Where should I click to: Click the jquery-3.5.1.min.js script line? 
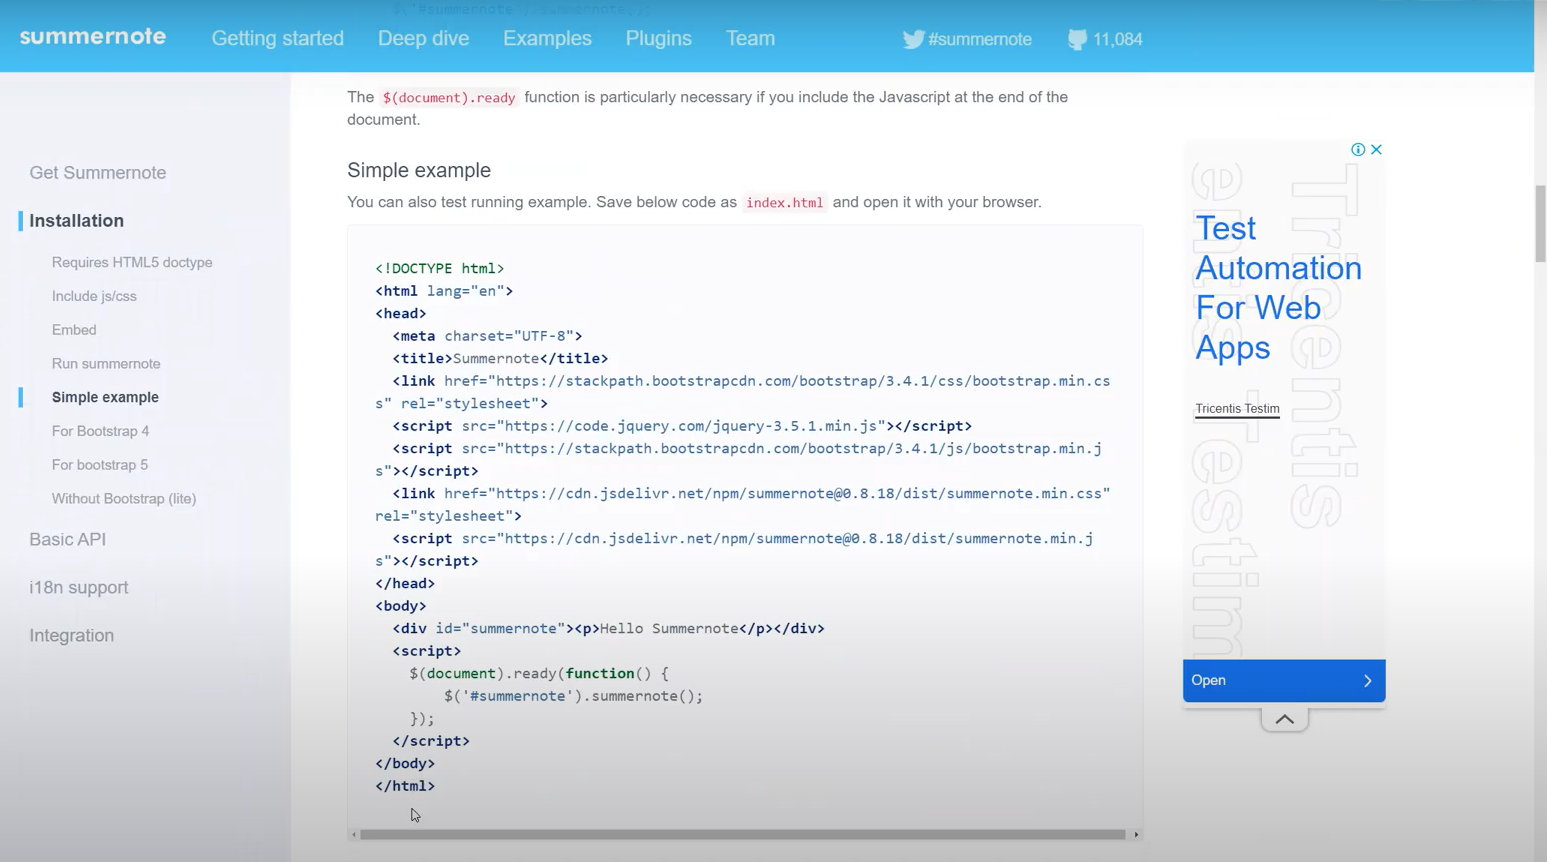[x=682, y=426]
